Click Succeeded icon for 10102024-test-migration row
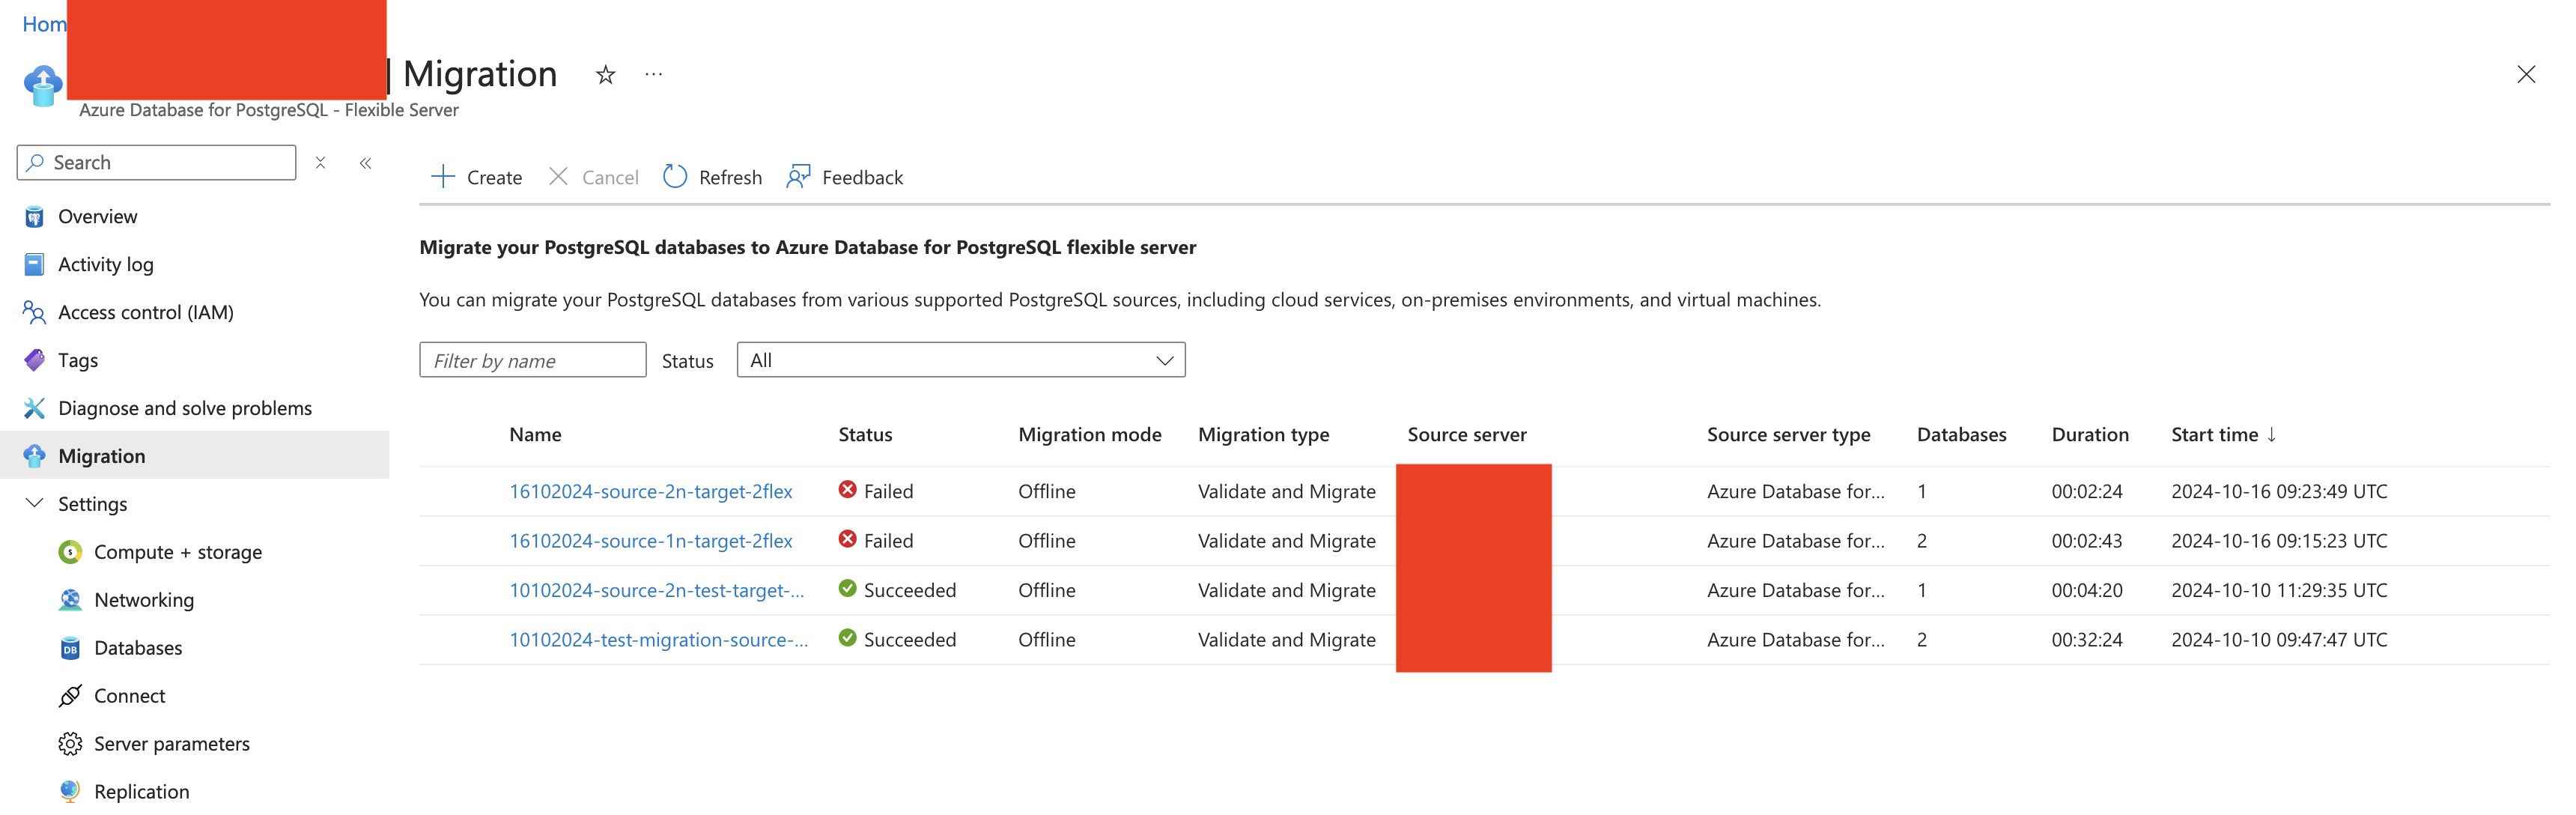Viewport: 2576px width, 815px height. 847,638
